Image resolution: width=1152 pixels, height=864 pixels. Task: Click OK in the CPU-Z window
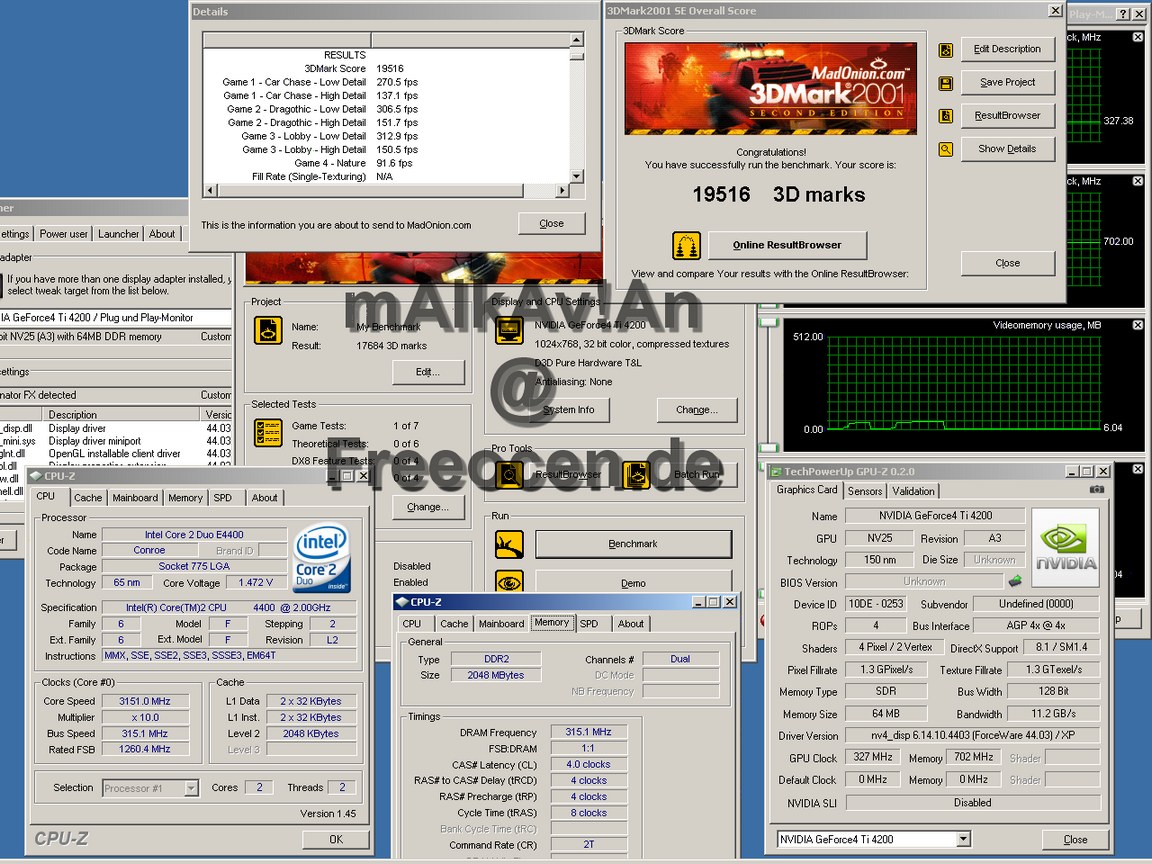[336, 839]
